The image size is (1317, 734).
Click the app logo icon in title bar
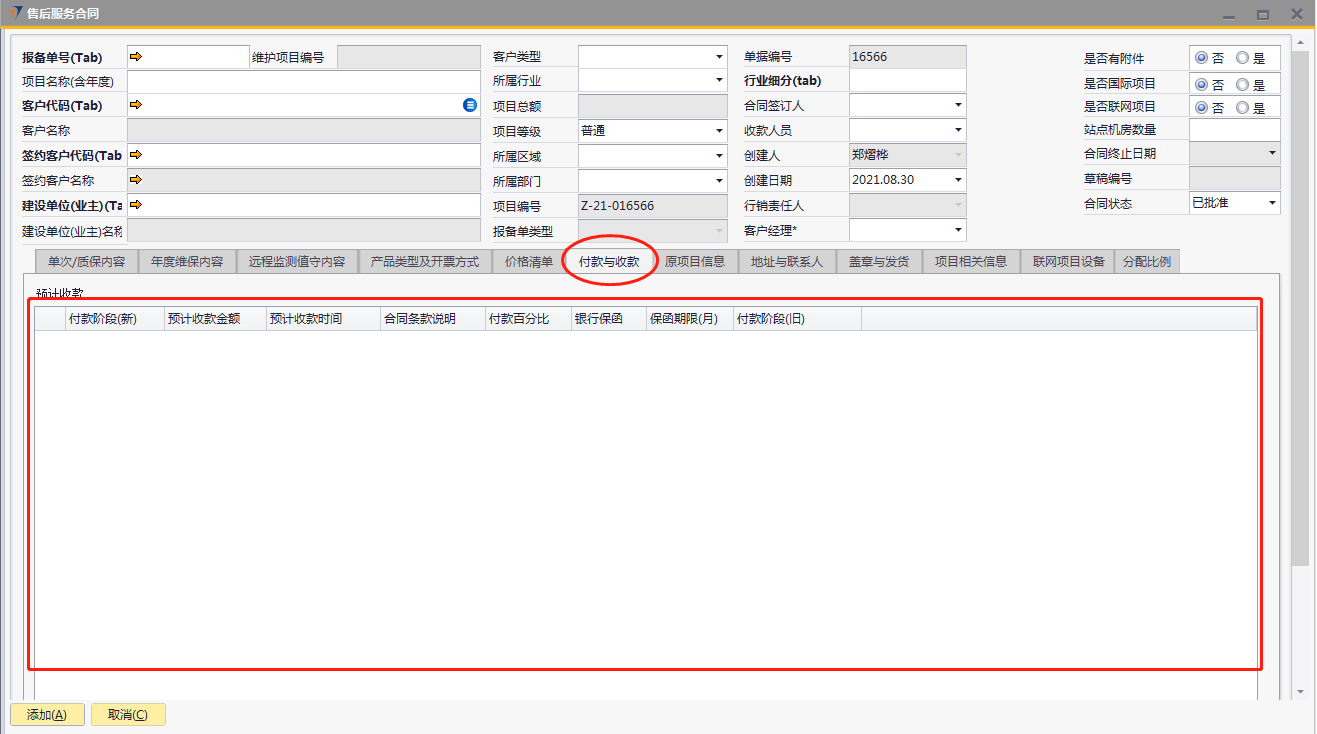(14, 13)
